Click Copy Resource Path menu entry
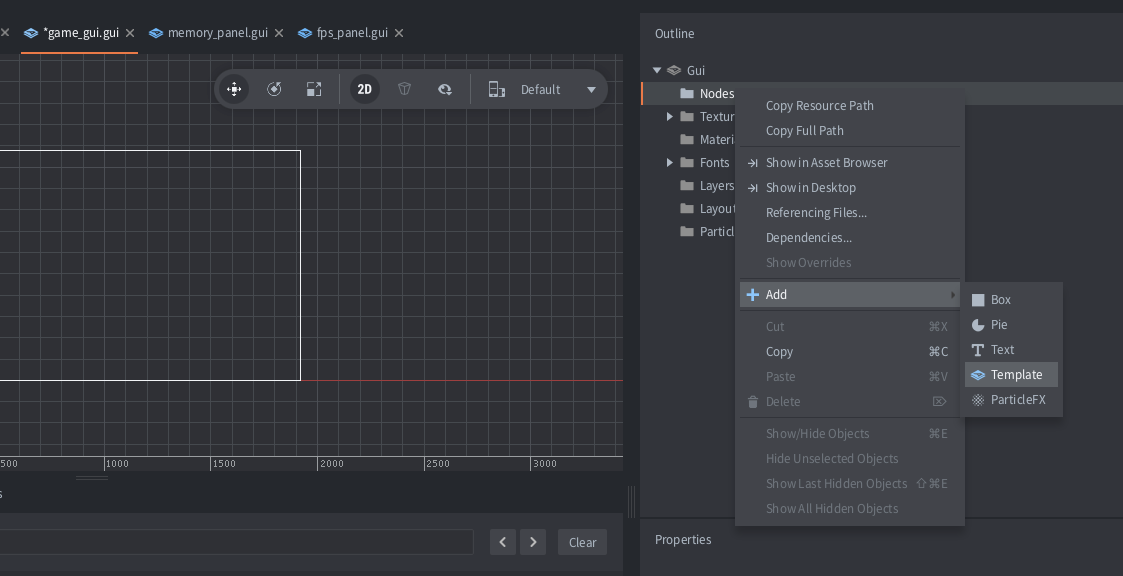 [x=819, y=106]
